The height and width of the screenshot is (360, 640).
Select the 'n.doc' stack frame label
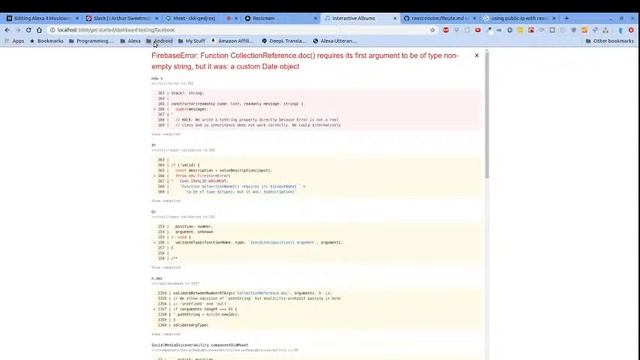157,279
